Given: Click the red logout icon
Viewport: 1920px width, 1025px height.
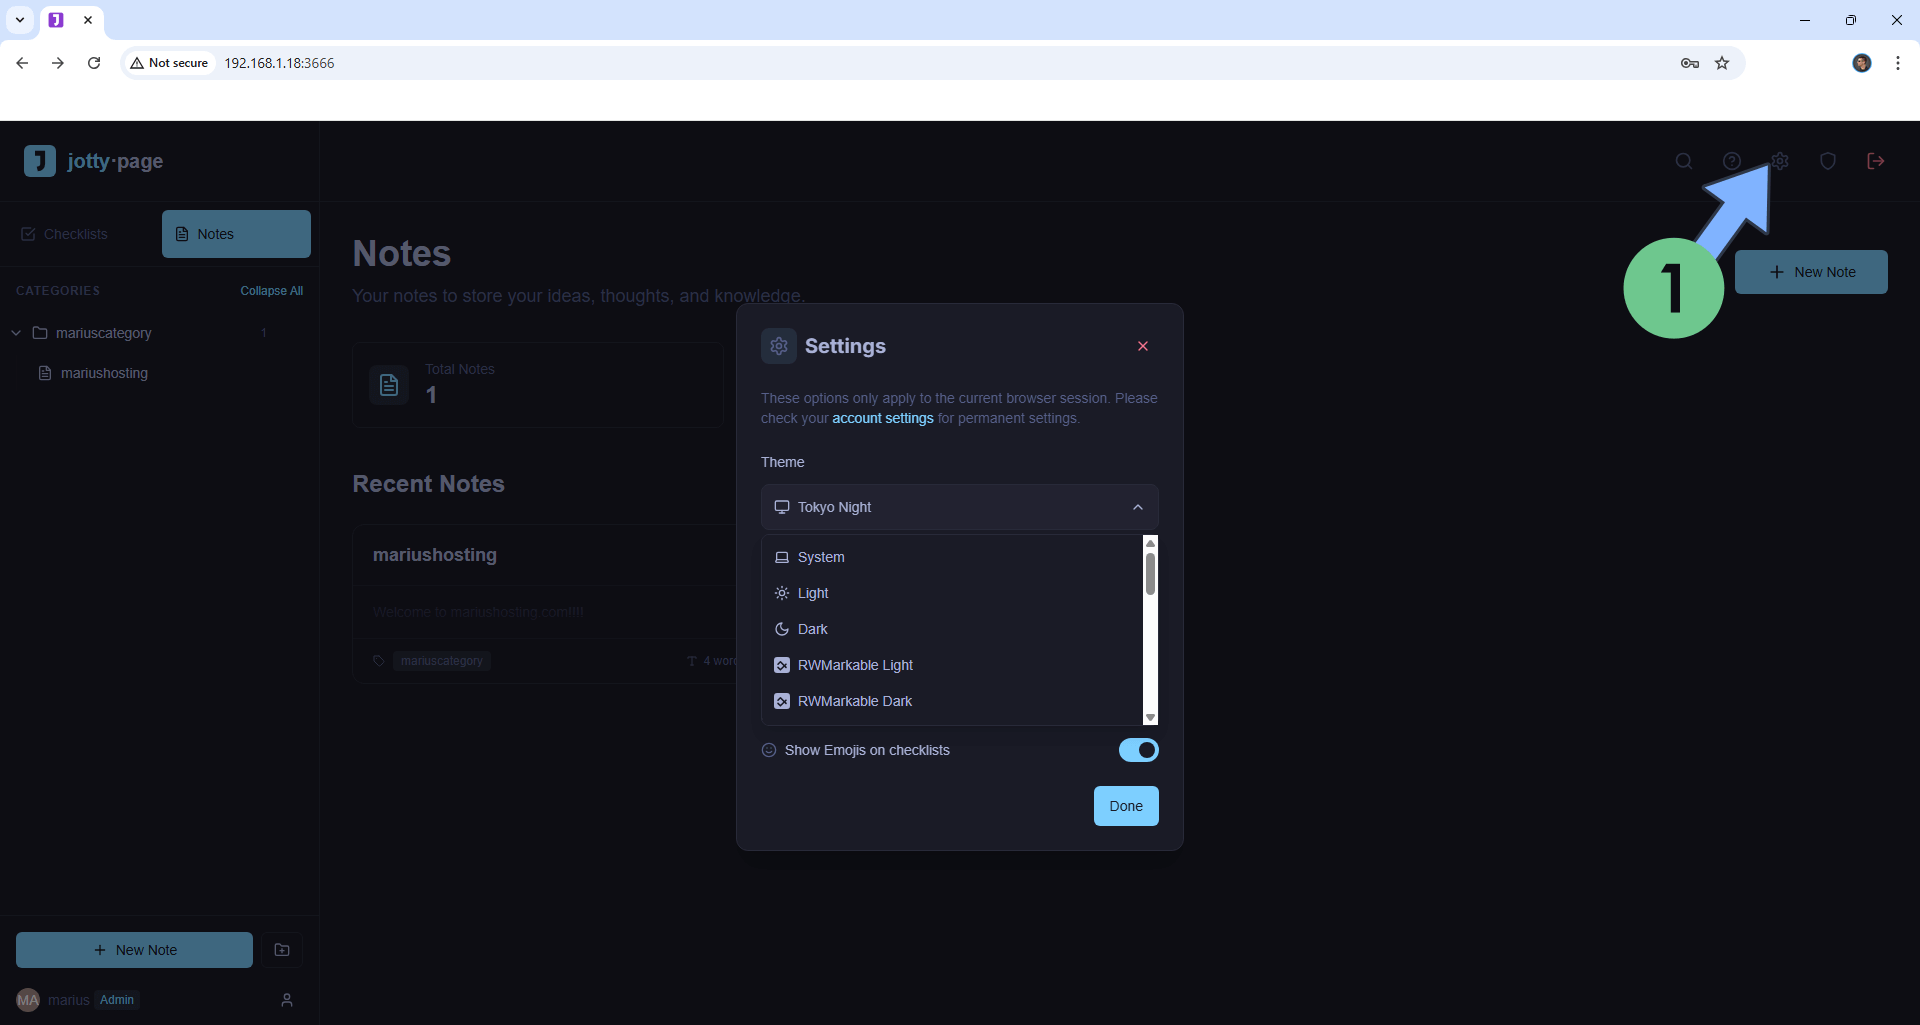Looking at the screenshot, I should point(1876,161).
